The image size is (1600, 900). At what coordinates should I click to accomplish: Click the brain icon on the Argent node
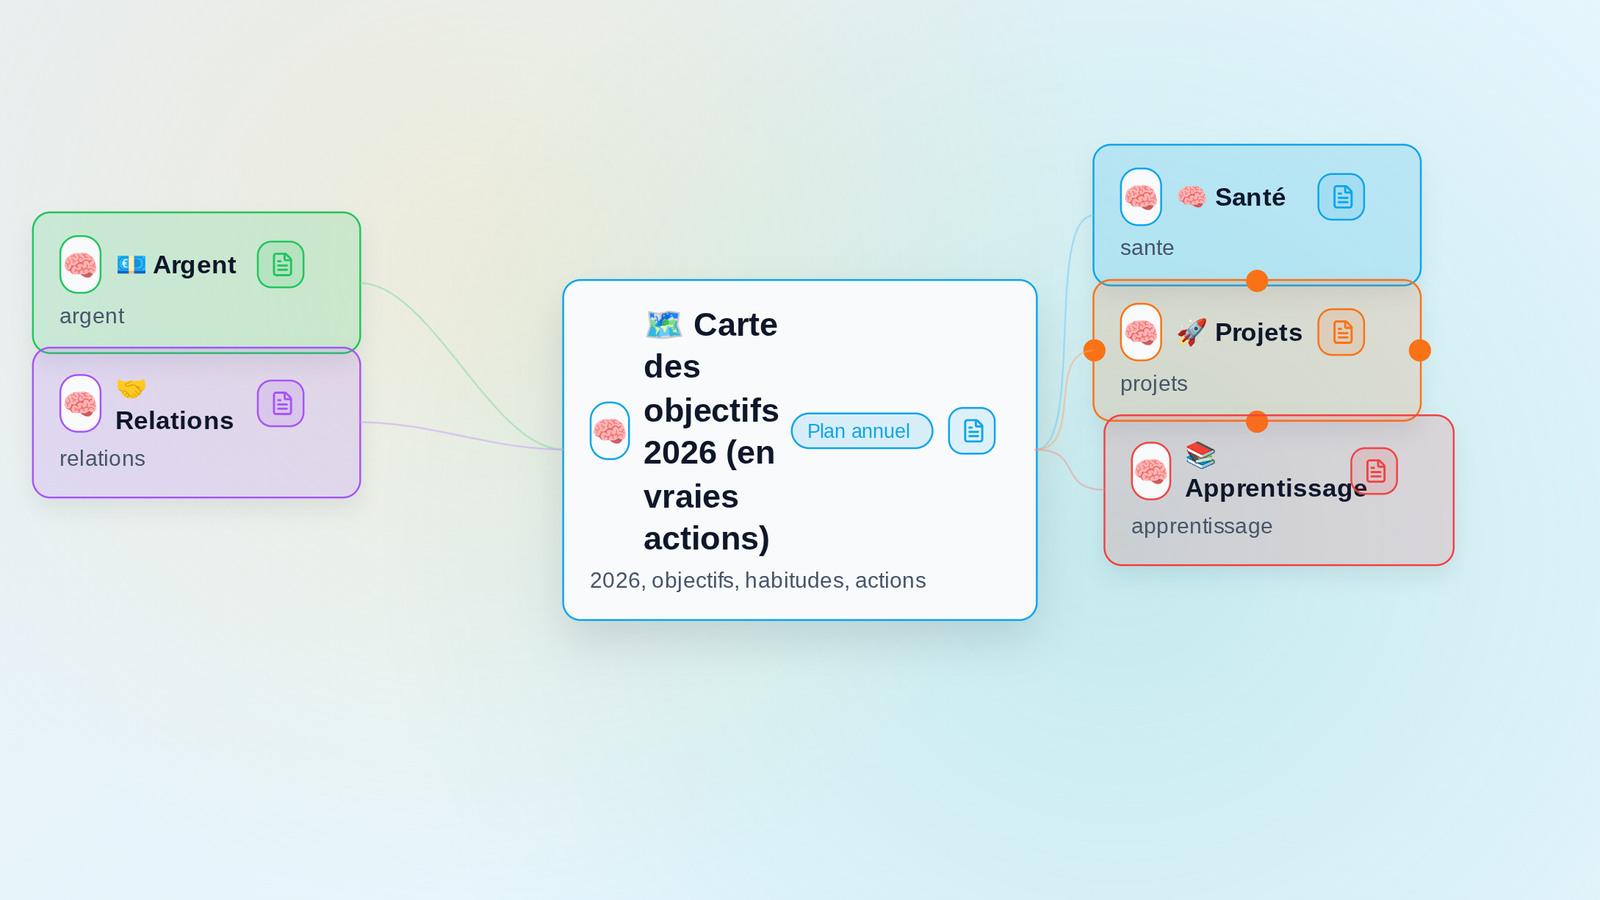[80, 264]
